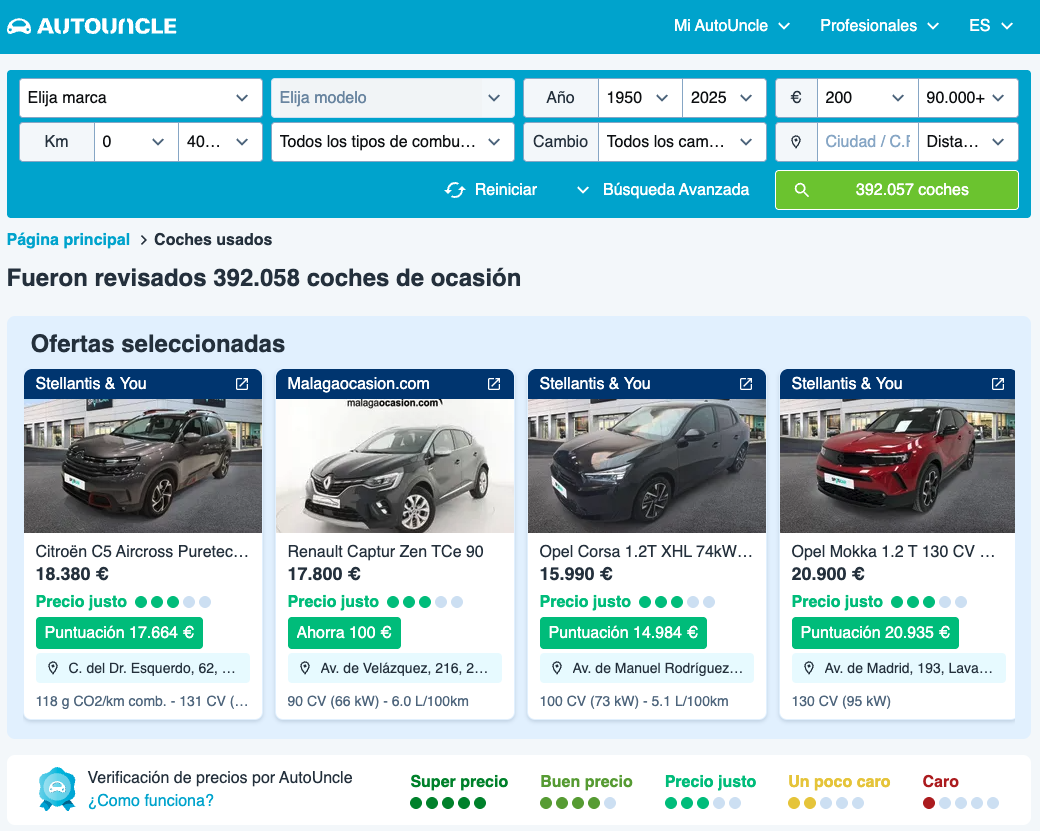Open the Elija modelo dropdown
The width and height of the screenshot is (1040, 831).
pos(393,97)
